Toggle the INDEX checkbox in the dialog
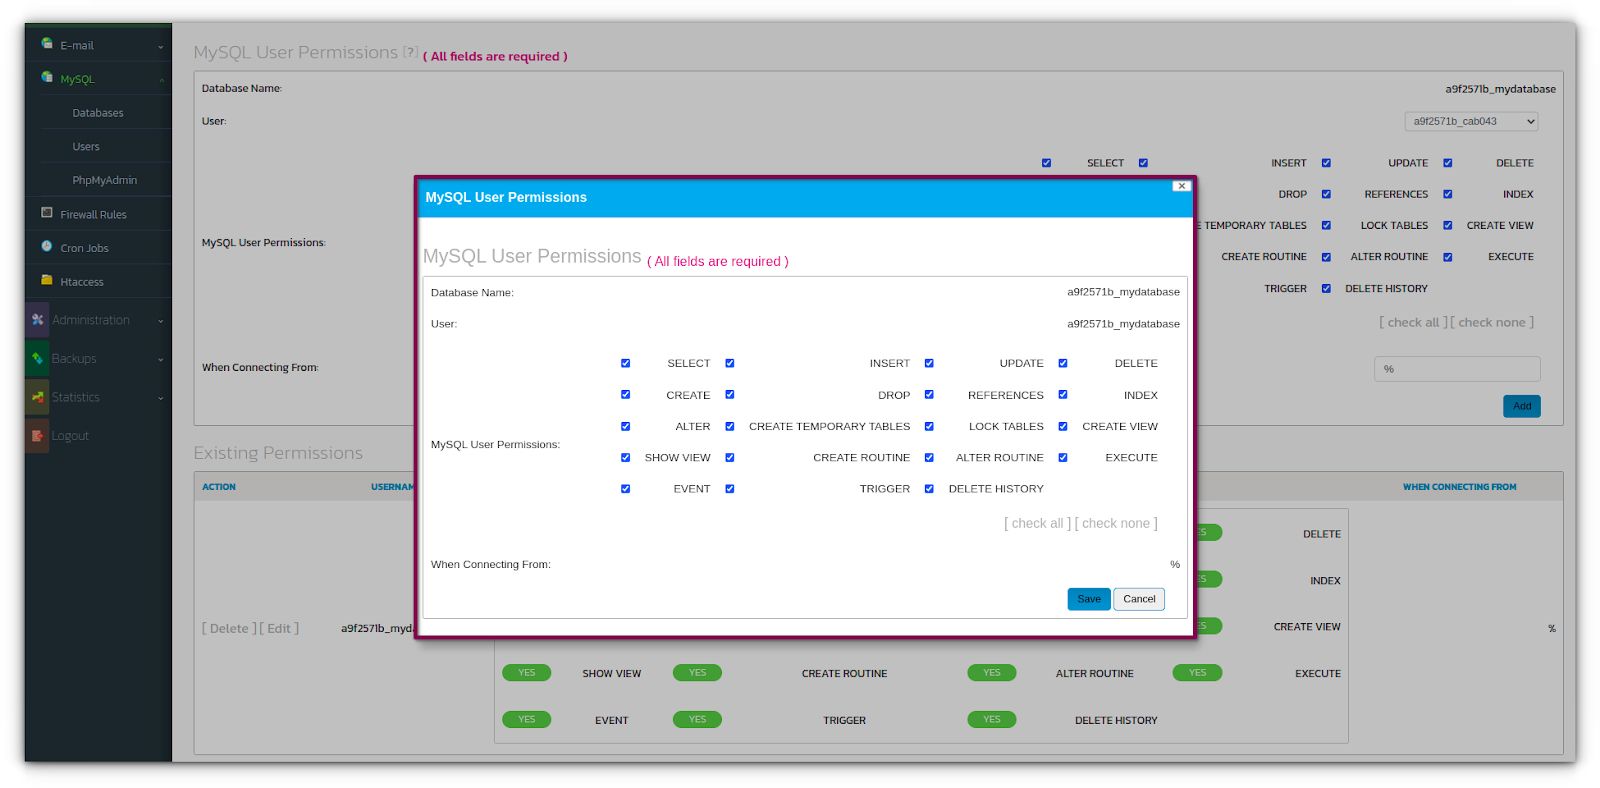1600x788 pixels. tap(1063, 394)
